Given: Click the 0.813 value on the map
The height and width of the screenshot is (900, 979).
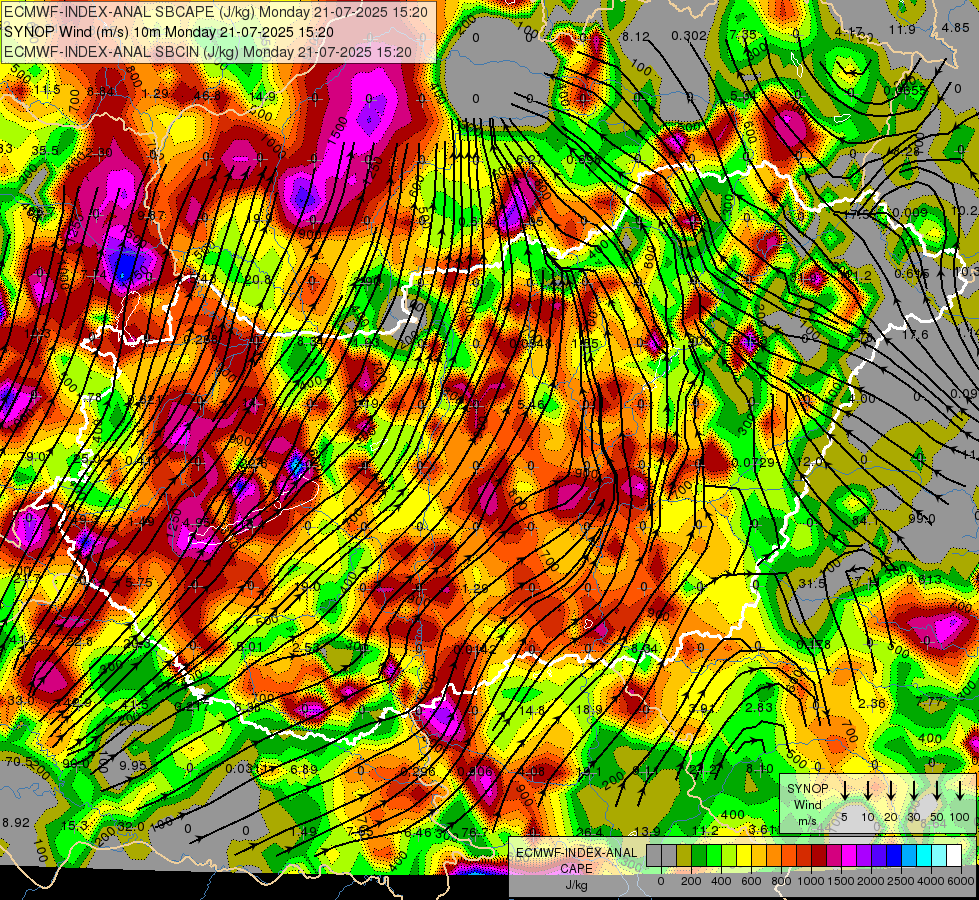Looking at the screenshot, I should click(924, 580).
